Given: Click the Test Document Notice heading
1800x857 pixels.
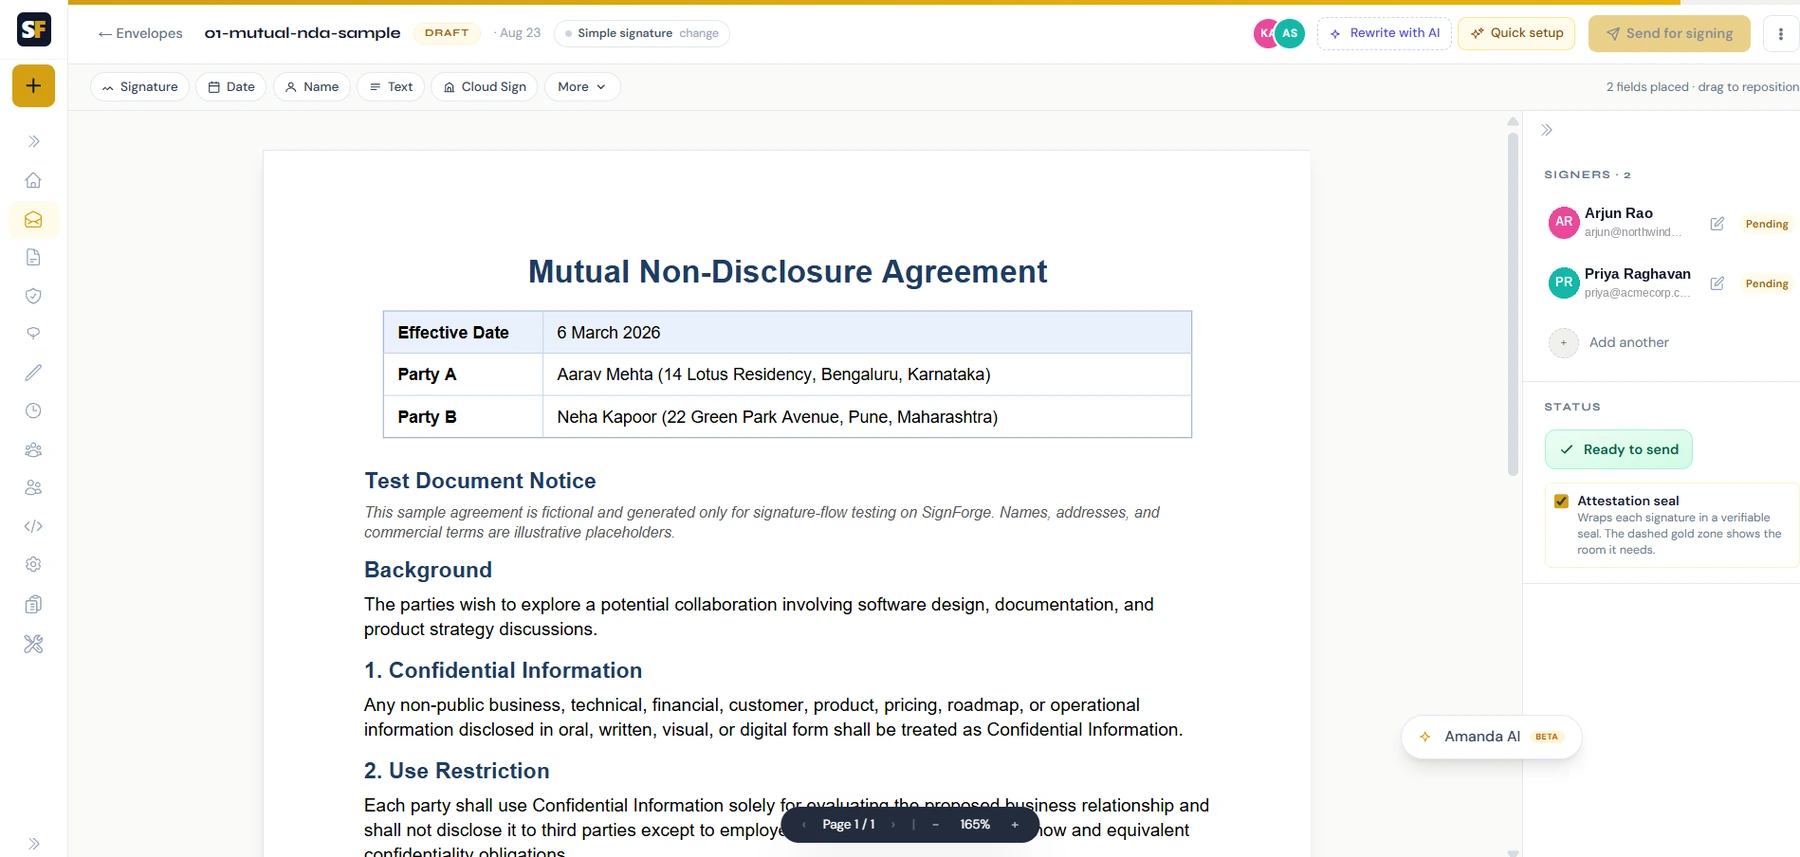Looking at the screenshot, I should pos(480,481).
